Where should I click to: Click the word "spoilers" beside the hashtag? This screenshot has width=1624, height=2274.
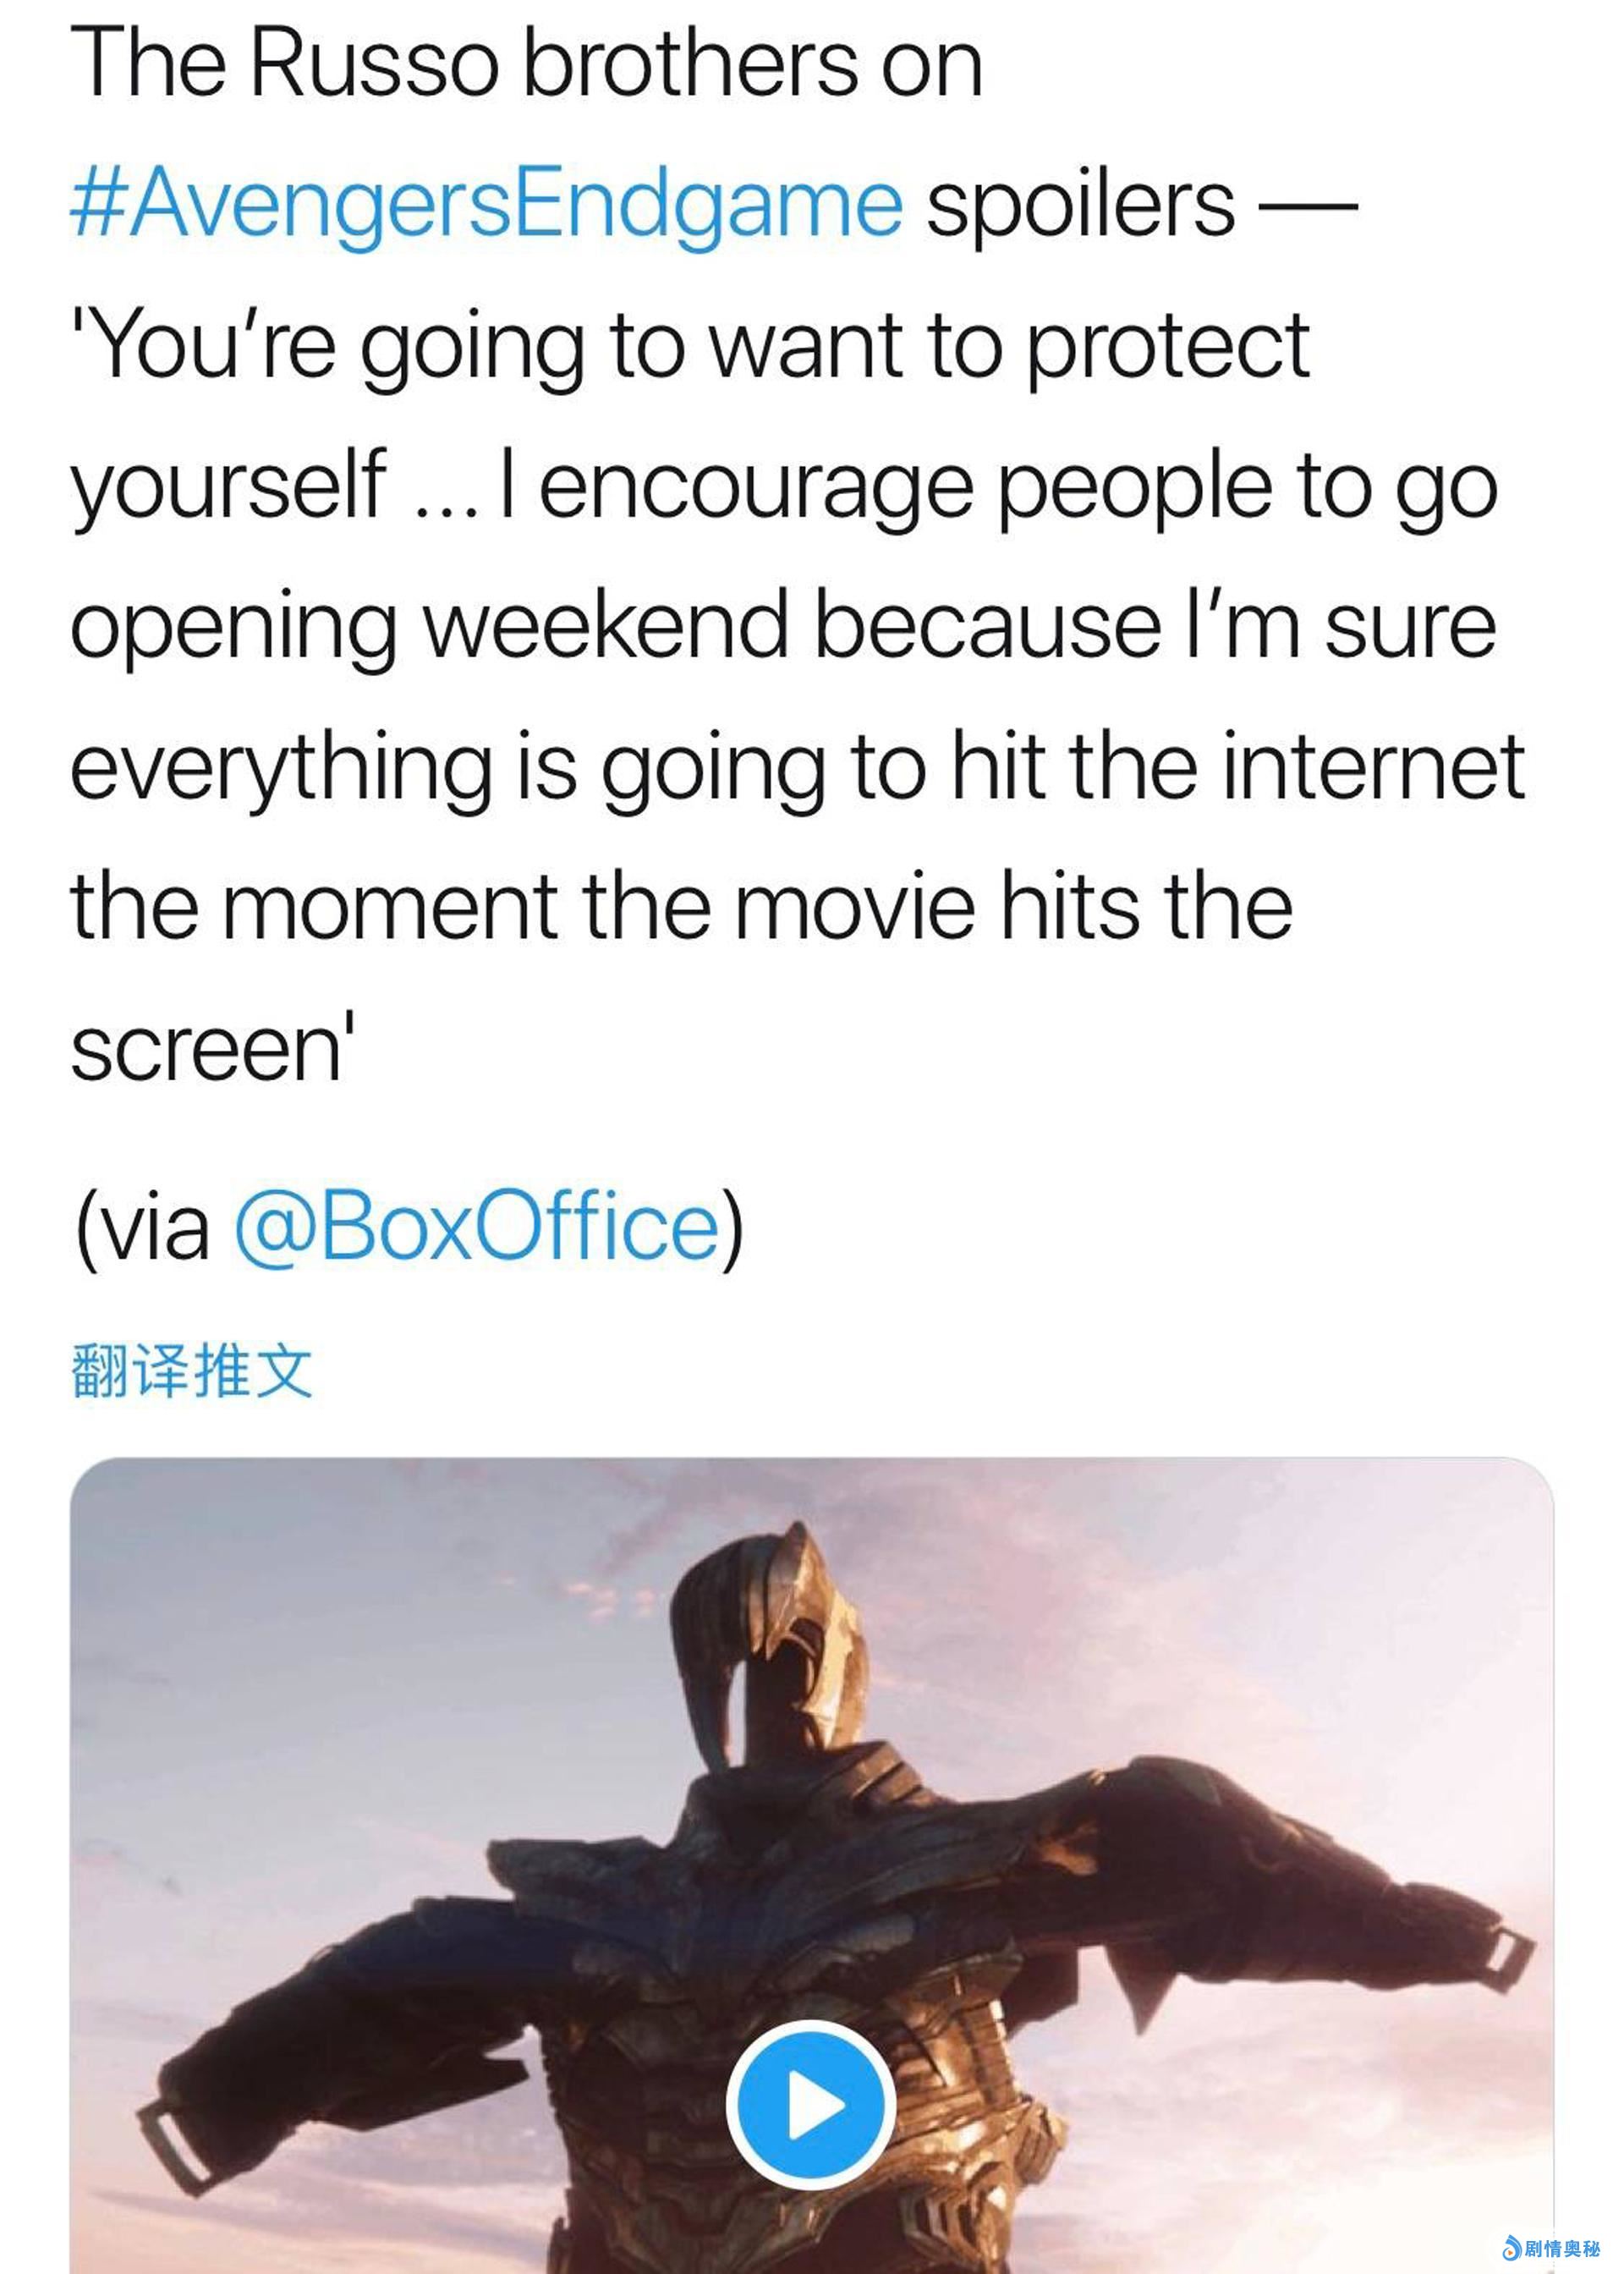1081,205
